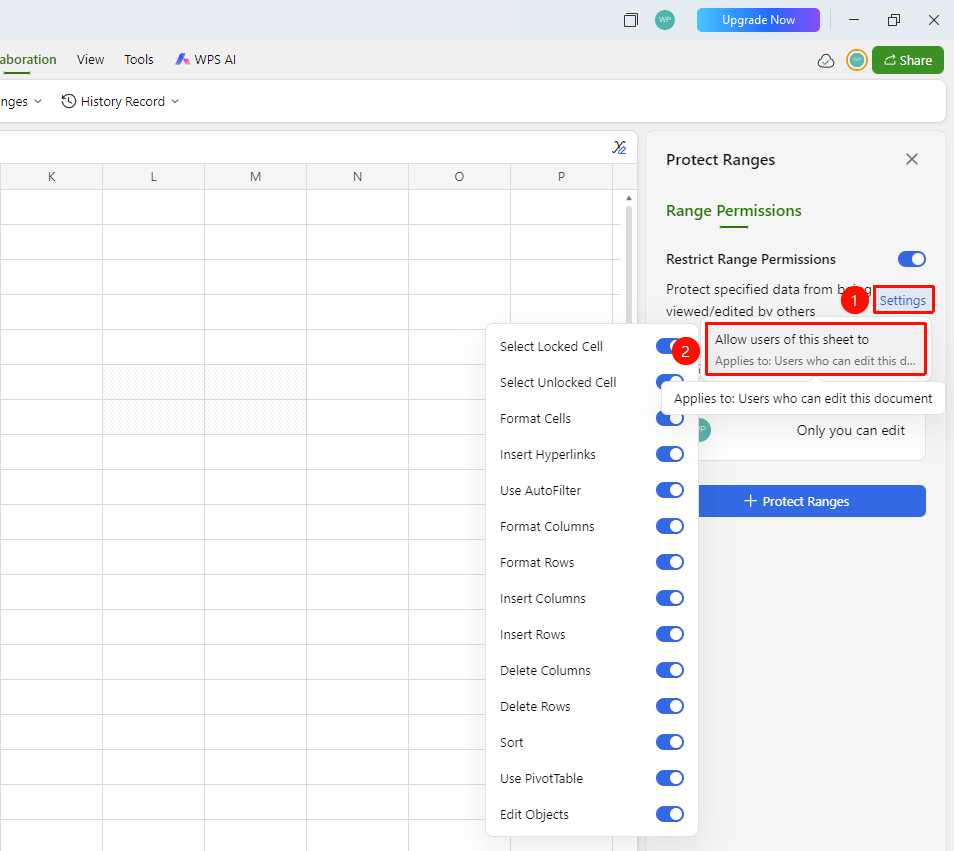This screenshot has width=954, height=851.
Task: Disable the Sort permission switch
Action: click(670, 742)
